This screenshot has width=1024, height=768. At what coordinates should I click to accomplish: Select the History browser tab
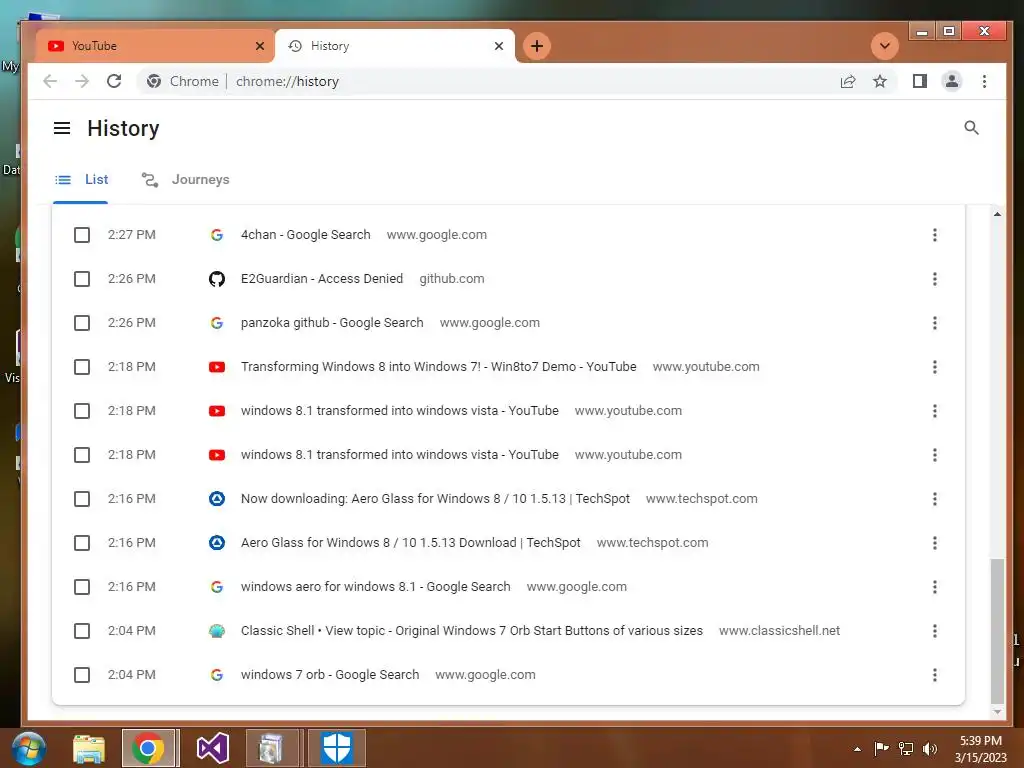(394, 46)
